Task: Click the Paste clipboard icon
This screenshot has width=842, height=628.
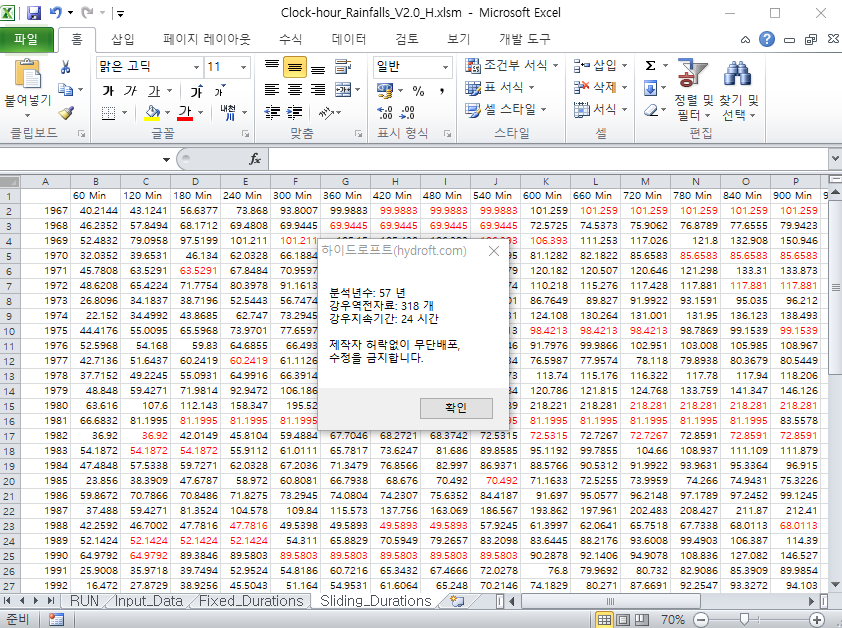Action: click(x=27, y=74)
